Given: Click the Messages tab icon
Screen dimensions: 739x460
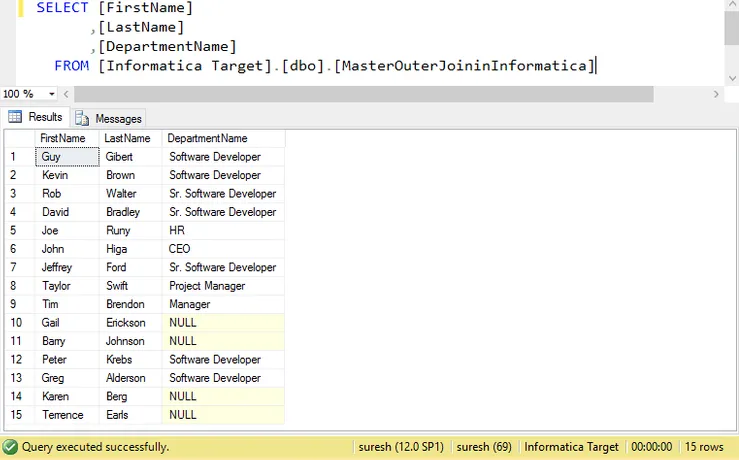Looking at the screenshot, I should [83, 118].
